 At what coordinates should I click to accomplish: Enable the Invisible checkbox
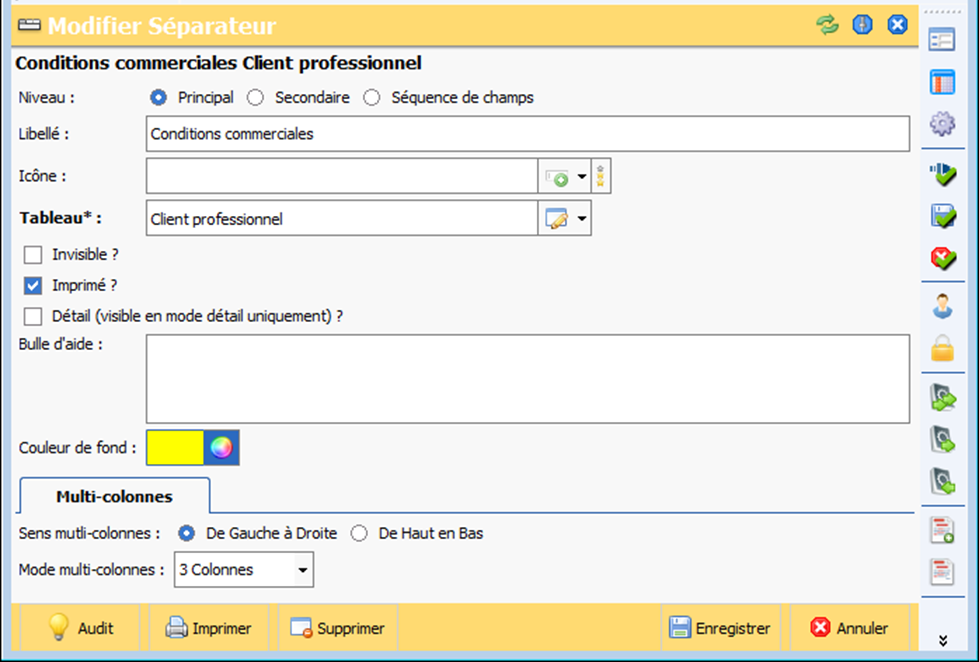click(33, 255)
